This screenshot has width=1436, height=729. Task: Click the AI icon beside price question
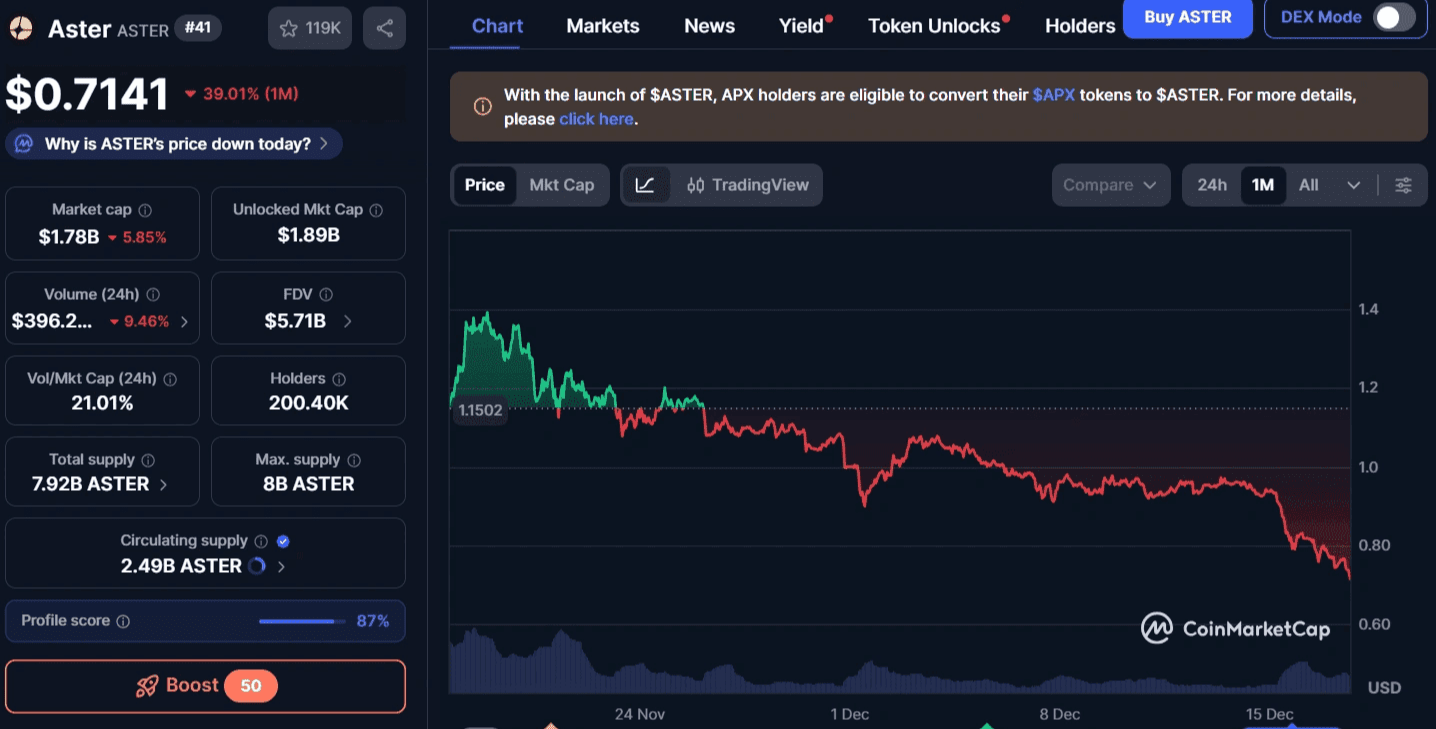(x=23, y=144)
